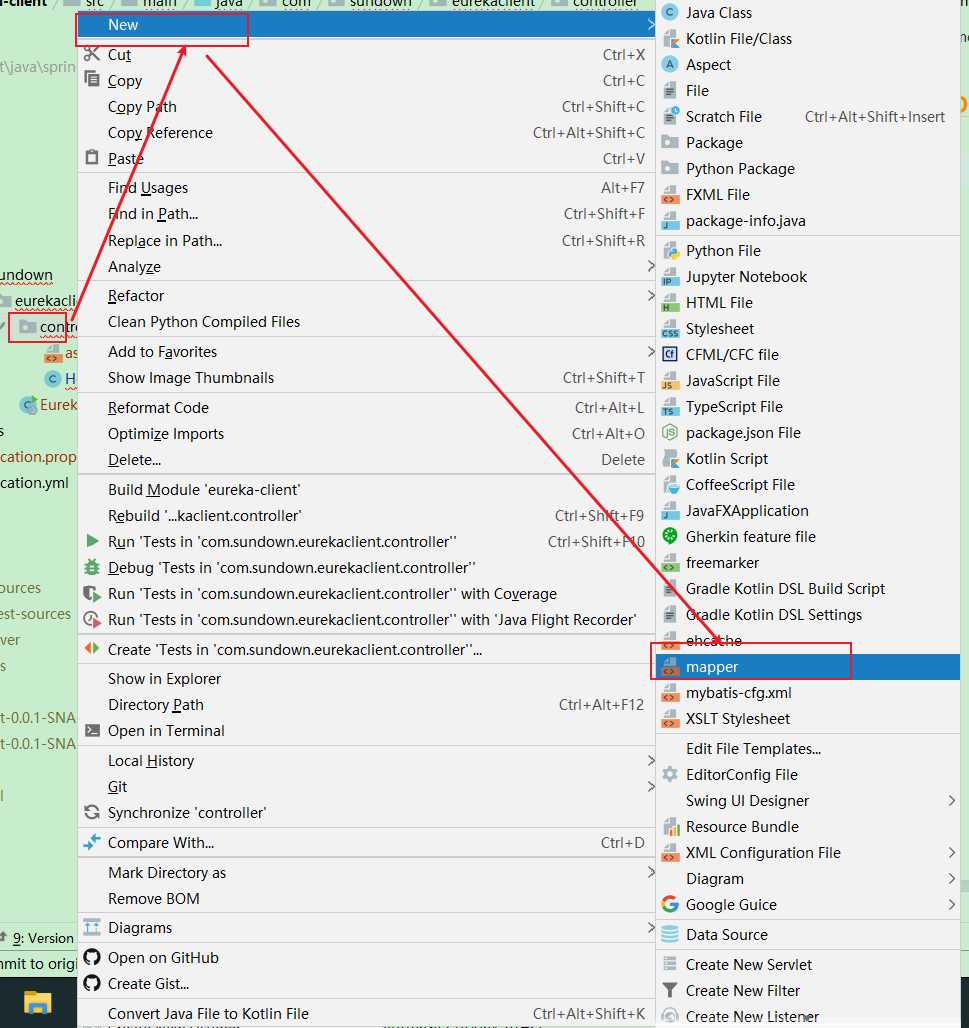969x1028 pixels.
Task: Choose Show in Explorer
Action: click(x=366, y=679)
